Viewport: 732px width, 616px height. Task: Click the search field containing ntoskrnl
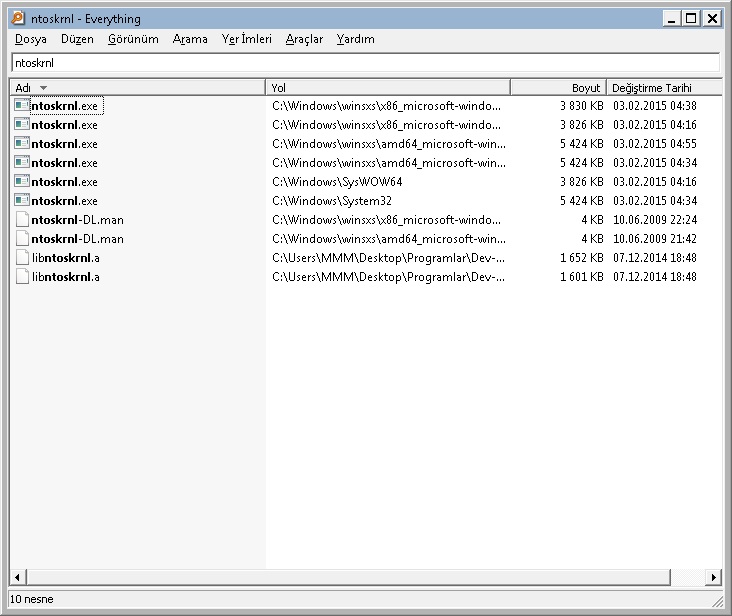(365, 63)
